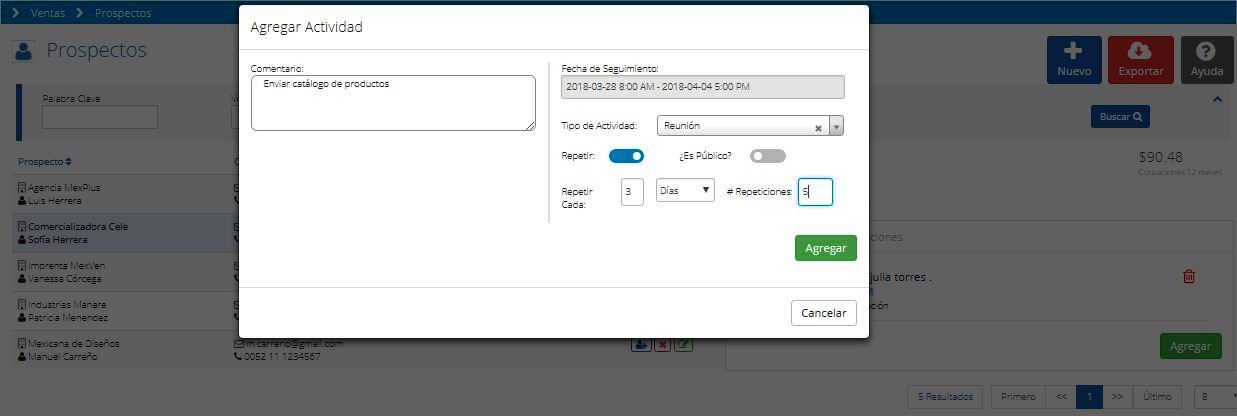Turn off the Repetir toggle
1237x416 pixels.
coord(626,156)
